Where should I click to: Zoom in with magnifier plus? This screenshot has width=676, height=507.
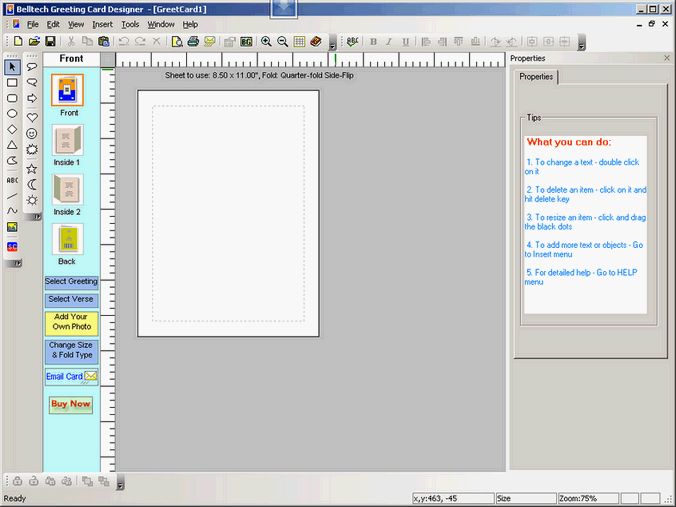pyautogui.click(x=266, y=41)
